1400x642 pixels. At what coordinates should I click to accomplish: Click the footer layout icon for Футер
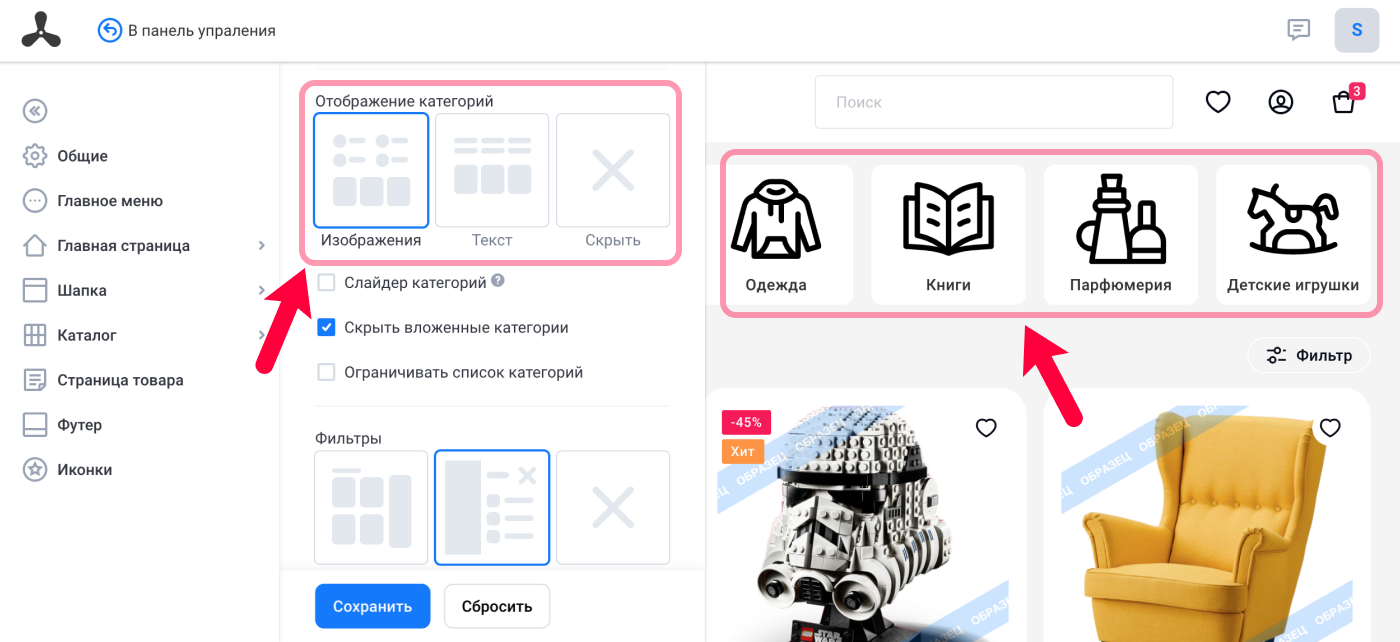tap(35, 425)
